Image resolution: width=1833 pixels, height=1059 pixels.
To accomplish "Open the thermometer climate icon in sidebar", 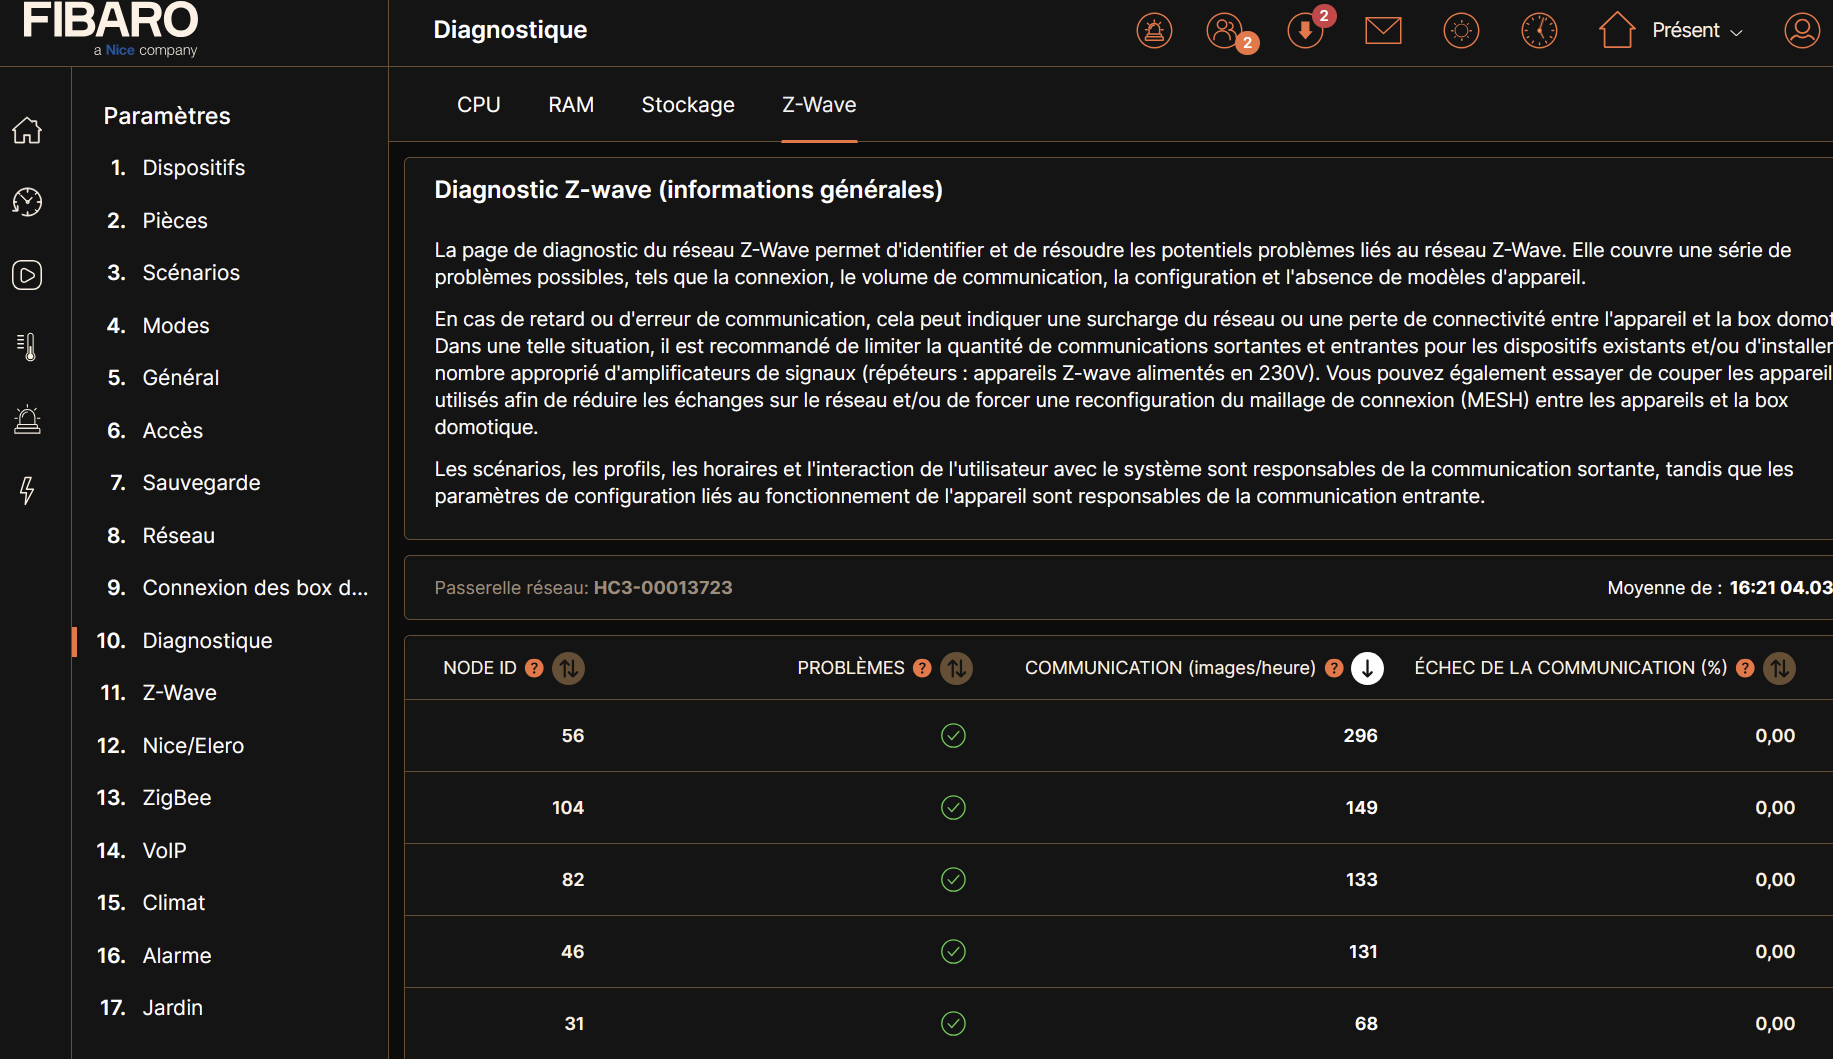I will [27, 347].
